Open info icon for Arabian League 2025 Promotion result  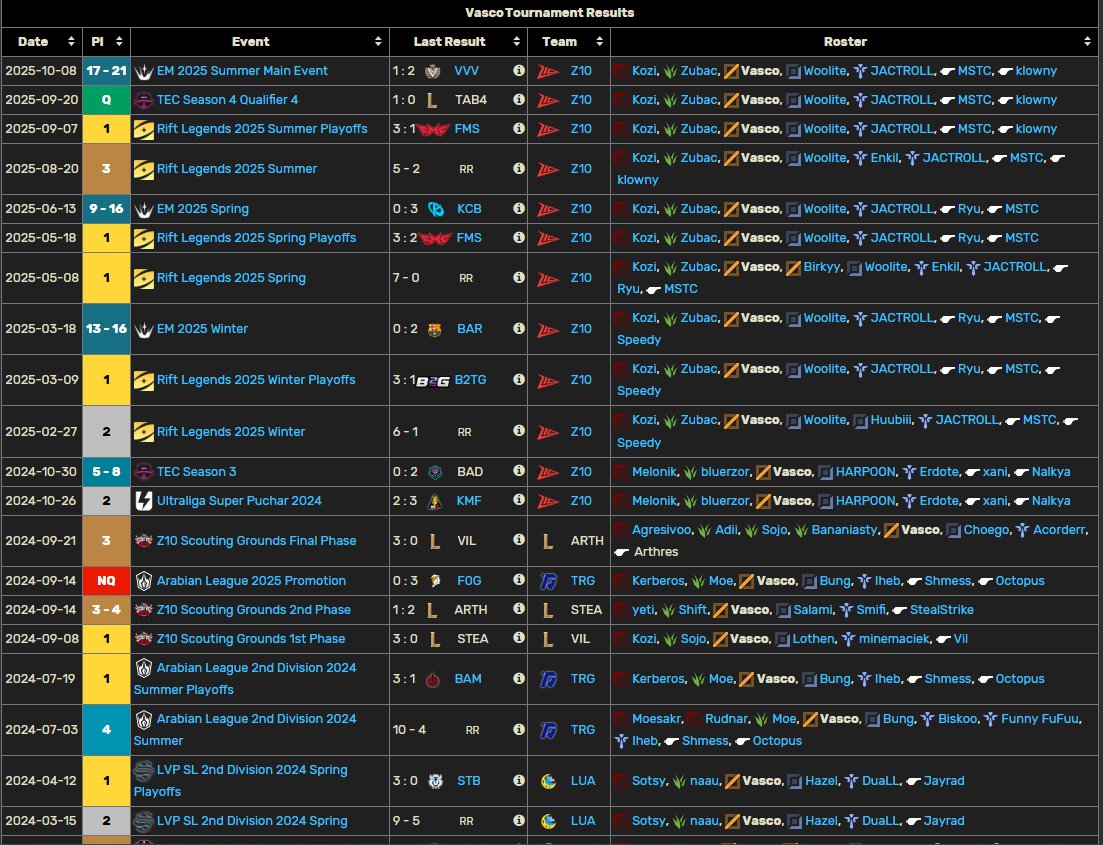(518, 580)
